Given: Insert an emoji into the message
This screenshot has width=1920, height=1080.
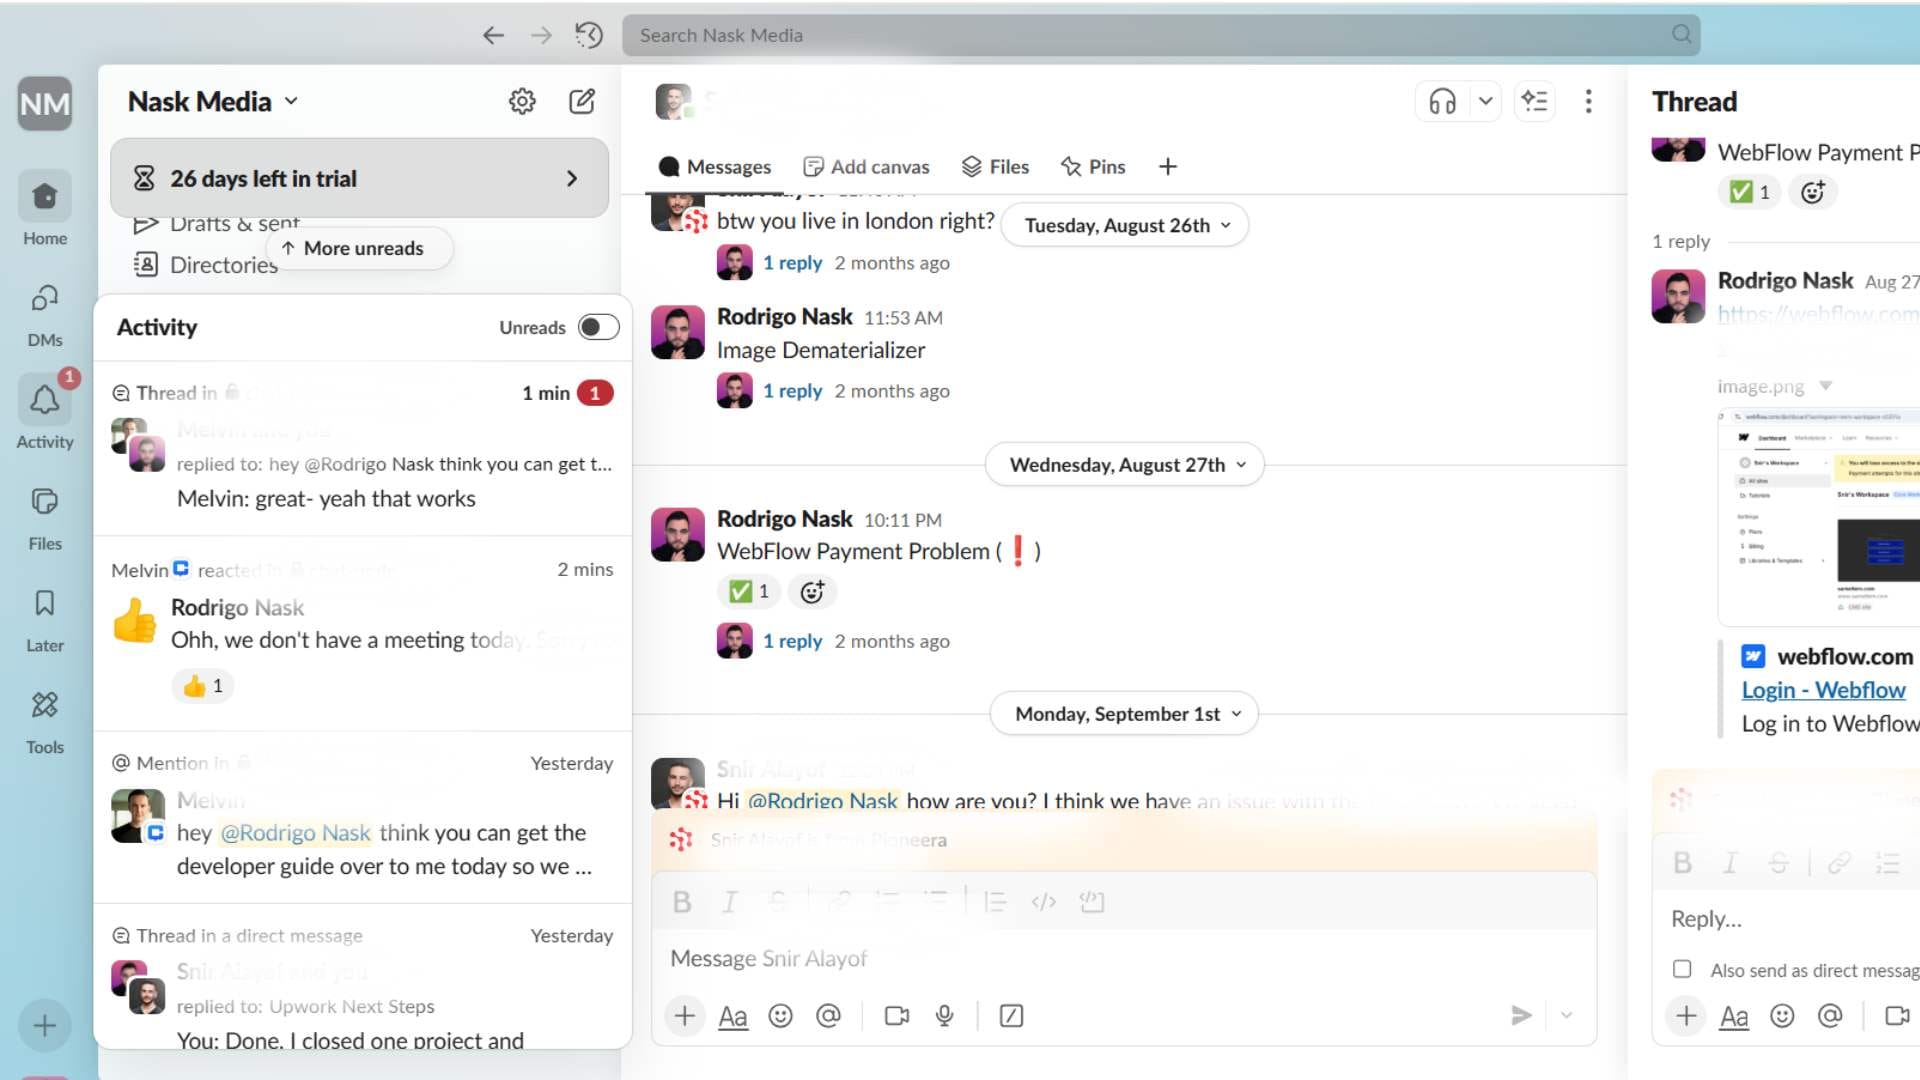Looking at the screenshot, I should pos(781,1015).
